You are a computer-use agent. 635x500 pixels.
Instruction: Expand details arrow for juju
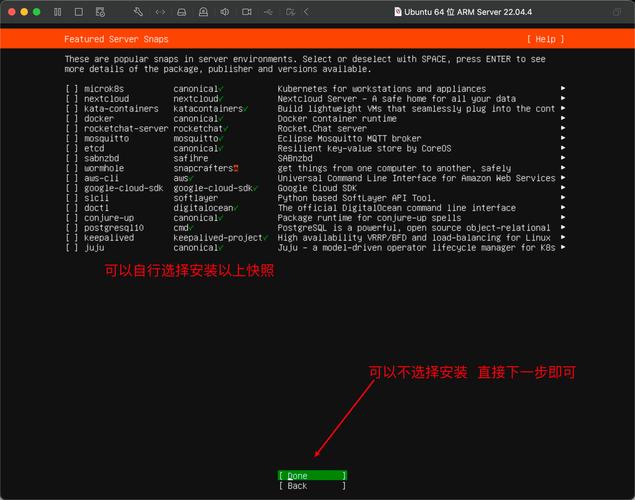pyautogui.click(x=563, y=247)
